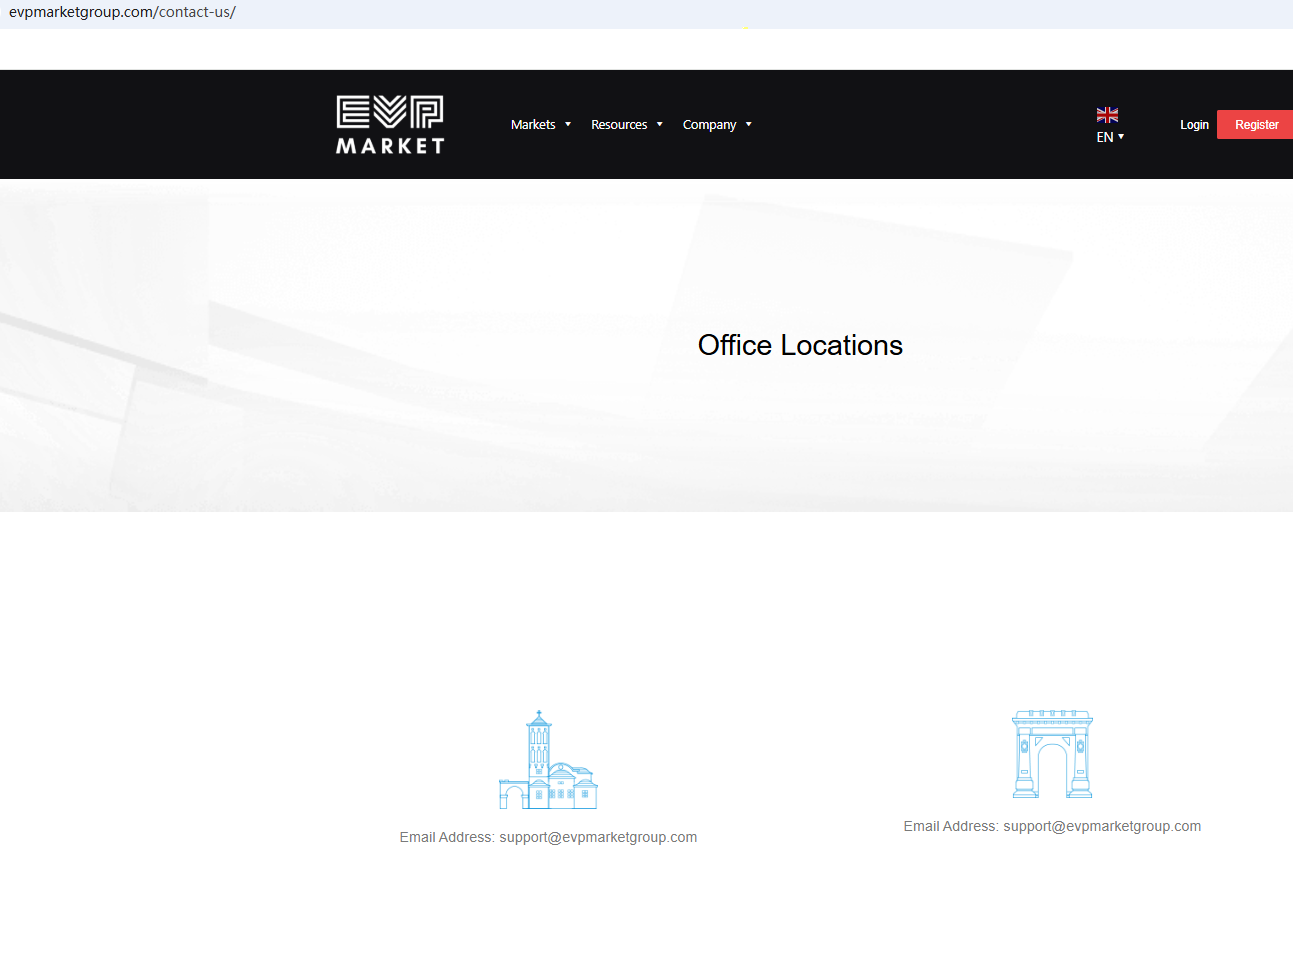Open the Resources menu item

coord(619,125)
